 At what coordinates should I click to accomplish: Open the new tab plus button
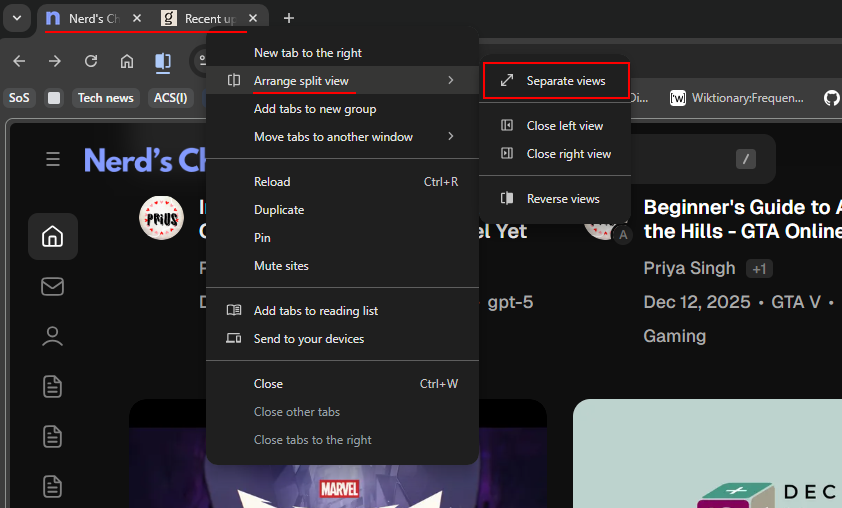click(x=289, y=18)
